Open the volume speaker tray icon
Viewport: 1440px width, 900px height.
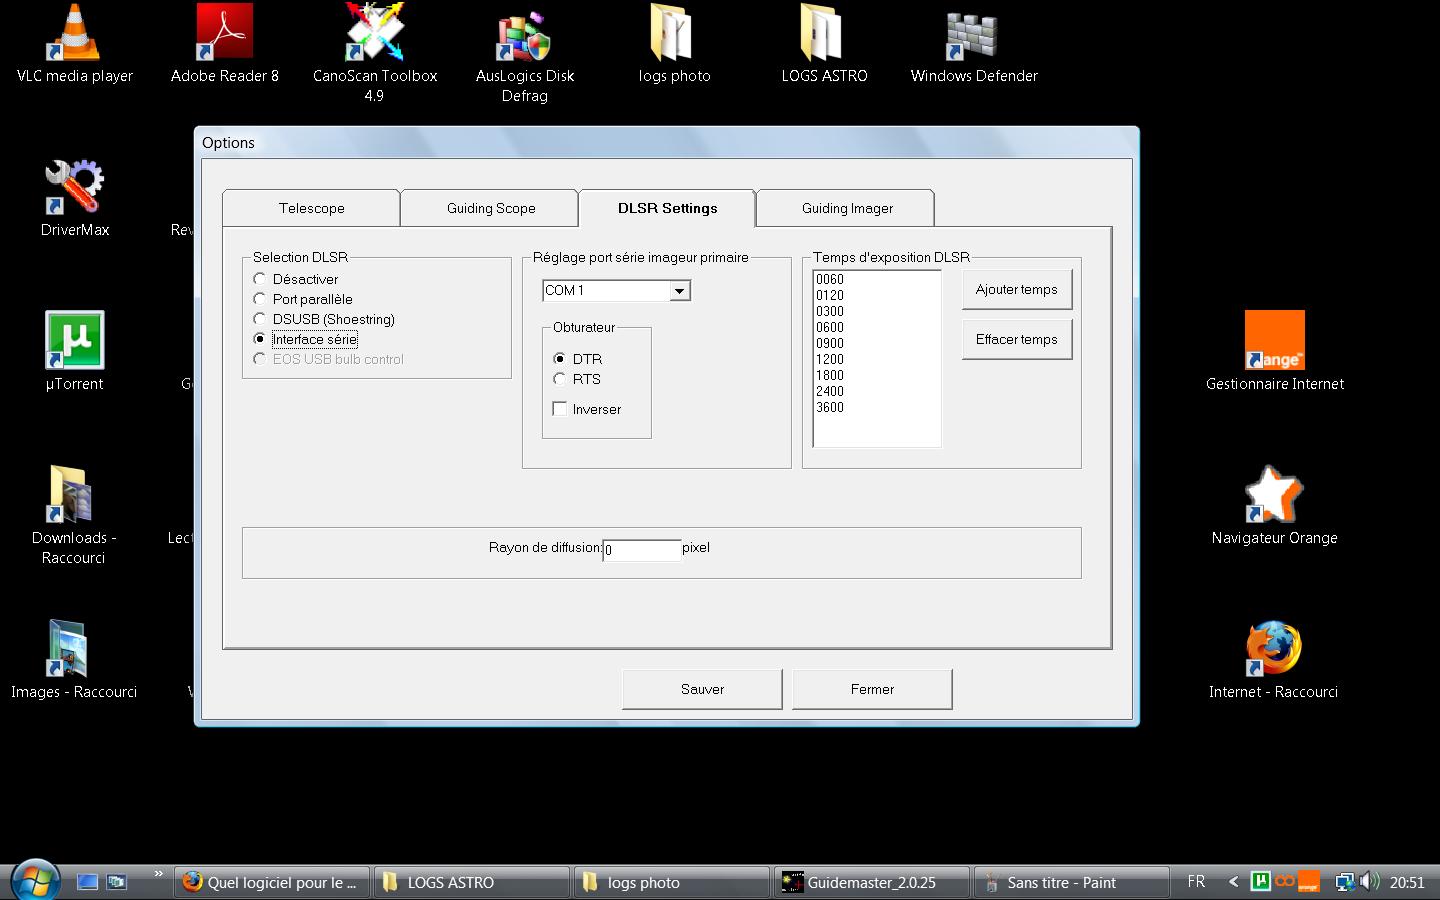point(1370,881)
